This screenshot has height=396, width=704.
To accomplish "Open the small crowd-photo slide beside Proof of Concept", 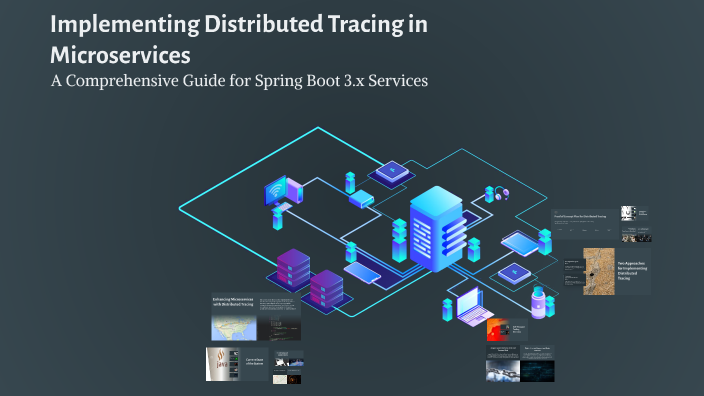I will (636, 234).
